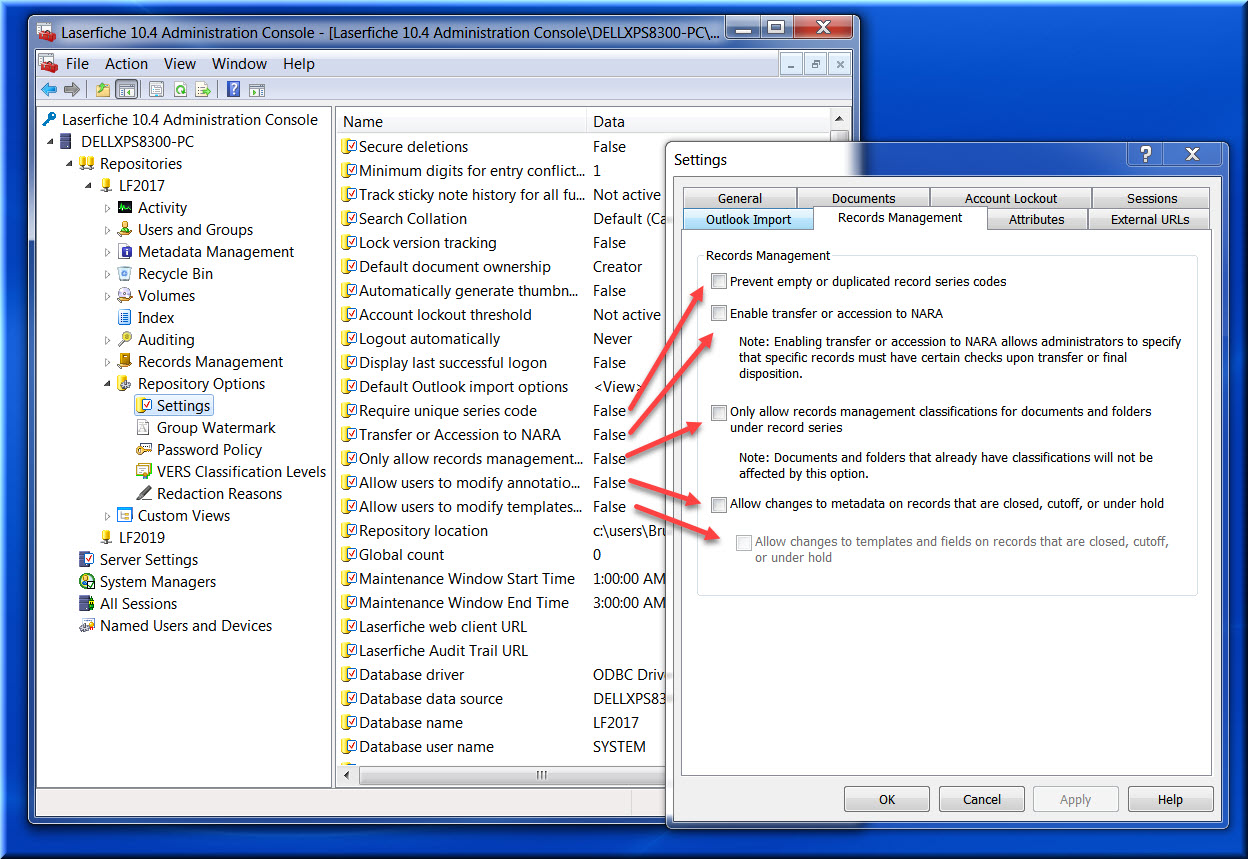
Task: Tick Allow changes to metadata on records
Action: 719,504
